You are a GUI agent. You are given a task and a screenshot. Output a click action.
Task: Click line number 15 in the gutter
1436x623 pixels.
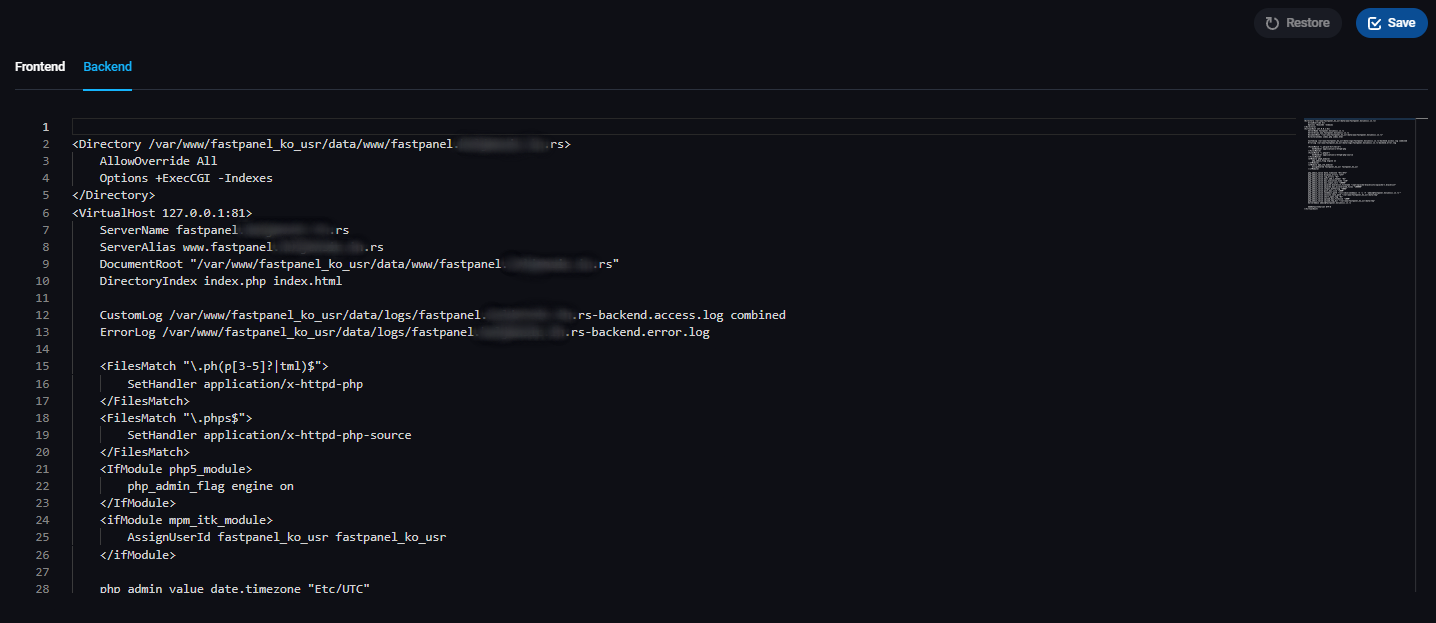pyautogui.click(x=42, y=367)
